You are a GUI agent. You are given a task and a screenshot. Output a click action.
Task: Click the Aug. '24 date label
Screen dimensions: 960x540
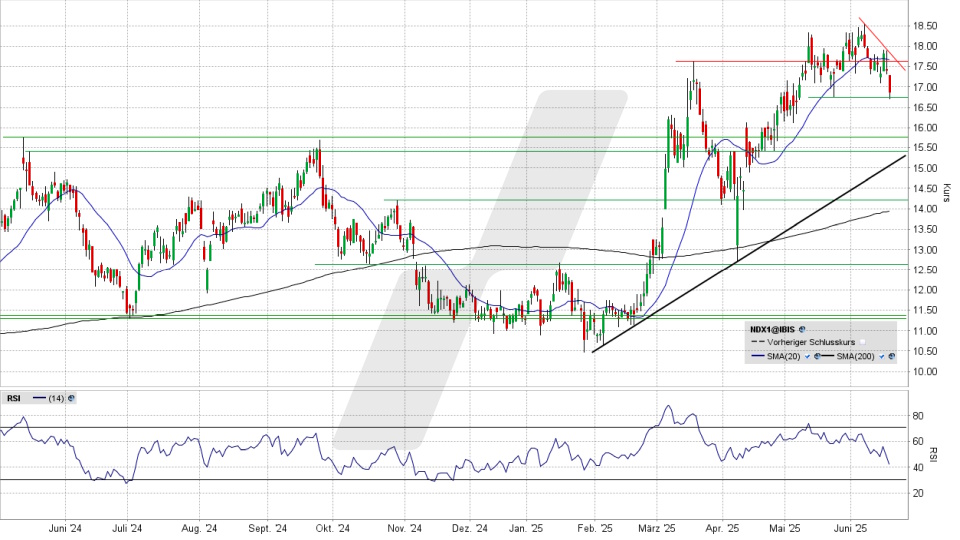pyautogui.click(x=200, y=528)
